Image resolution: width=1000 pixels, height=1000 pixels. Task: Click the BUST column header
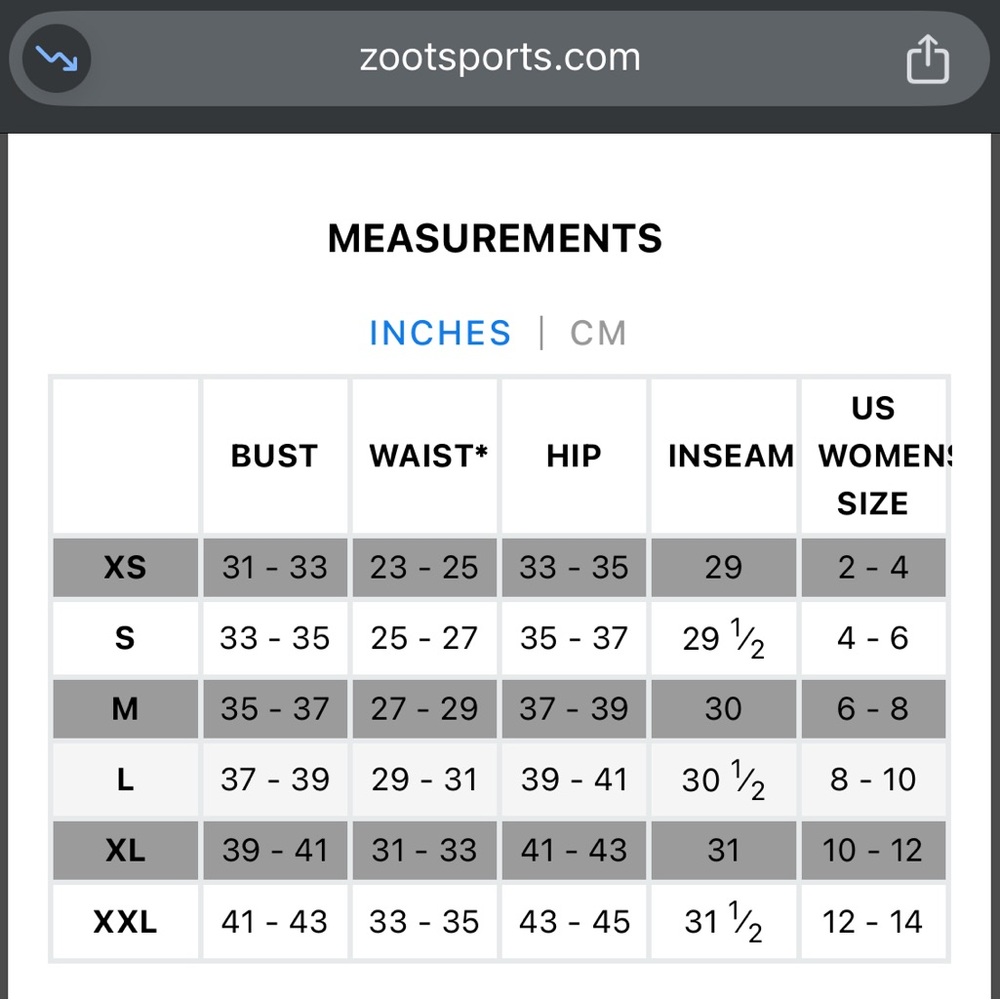pyautogui.click(x=274, y=456)
